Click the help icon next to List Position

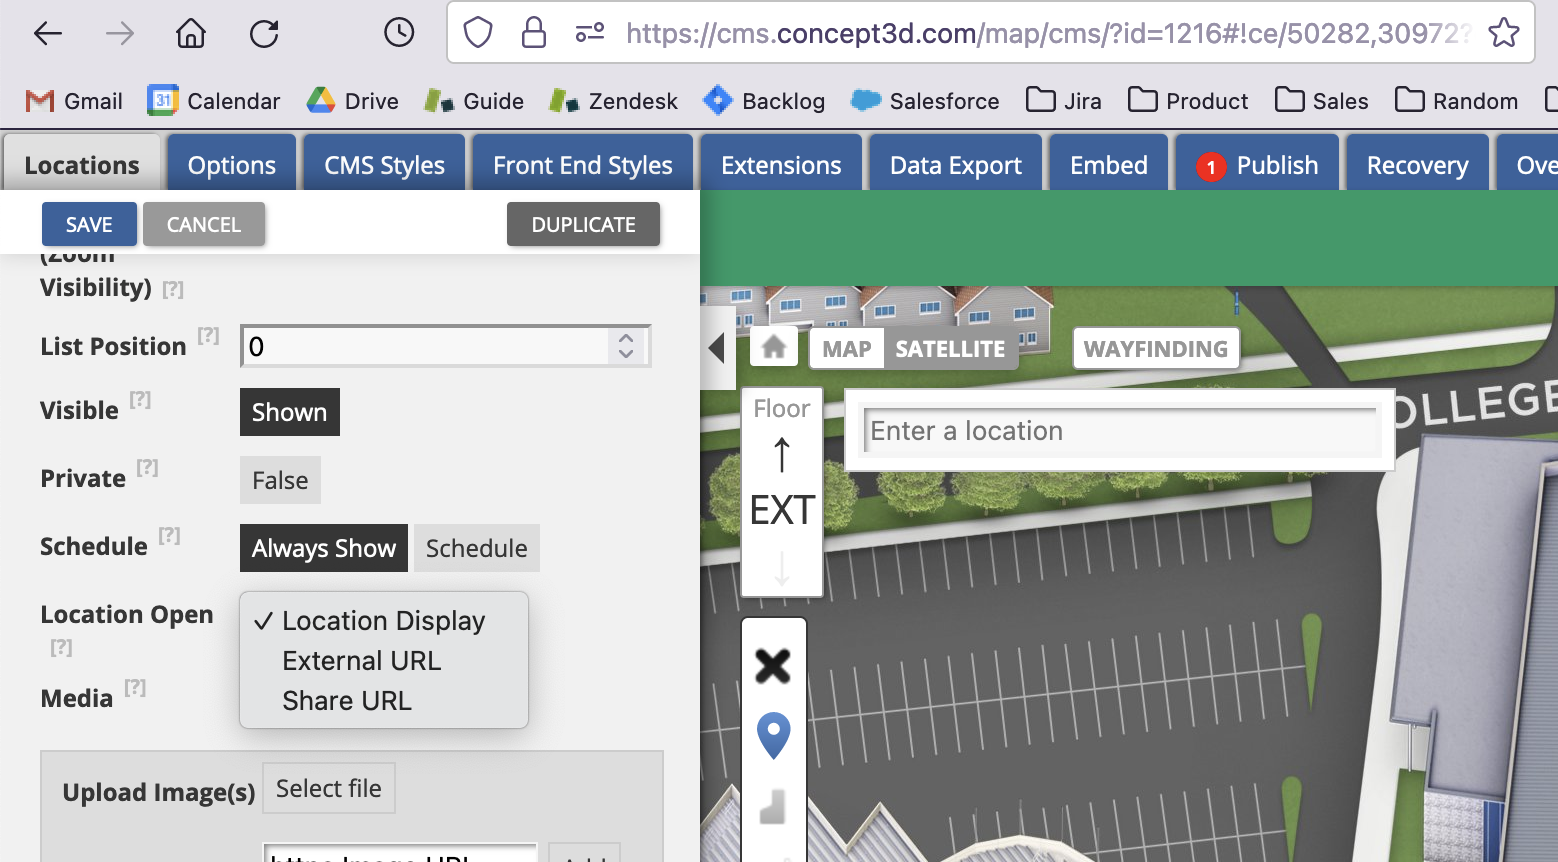coord(208,336)
